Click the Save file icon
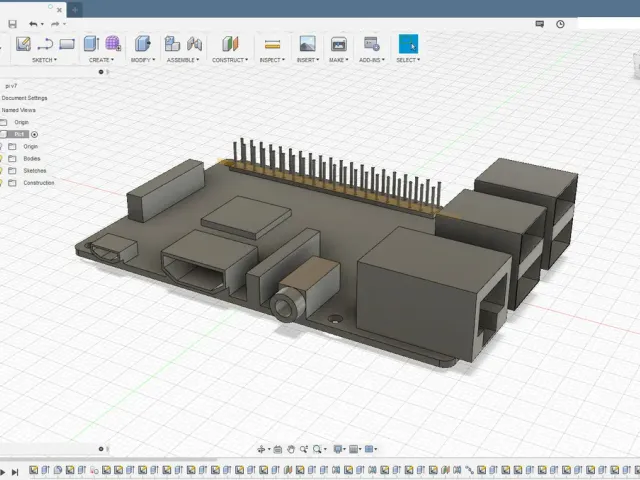Screen dimensions: 640x480 pos(13,24)
